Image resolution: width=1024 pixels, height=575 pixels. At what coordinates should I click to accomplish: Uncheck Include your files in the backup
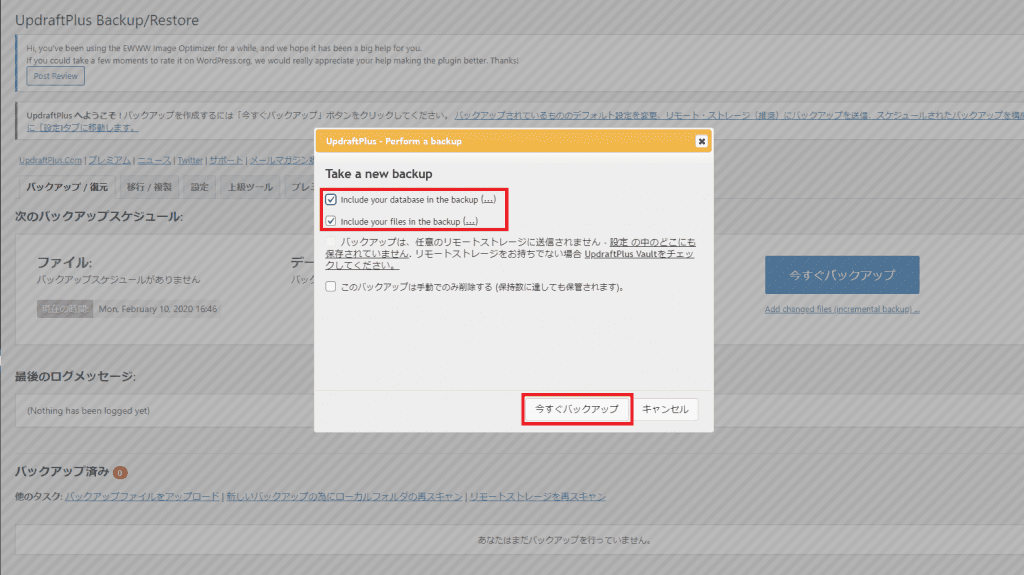(x=331, y=221)
